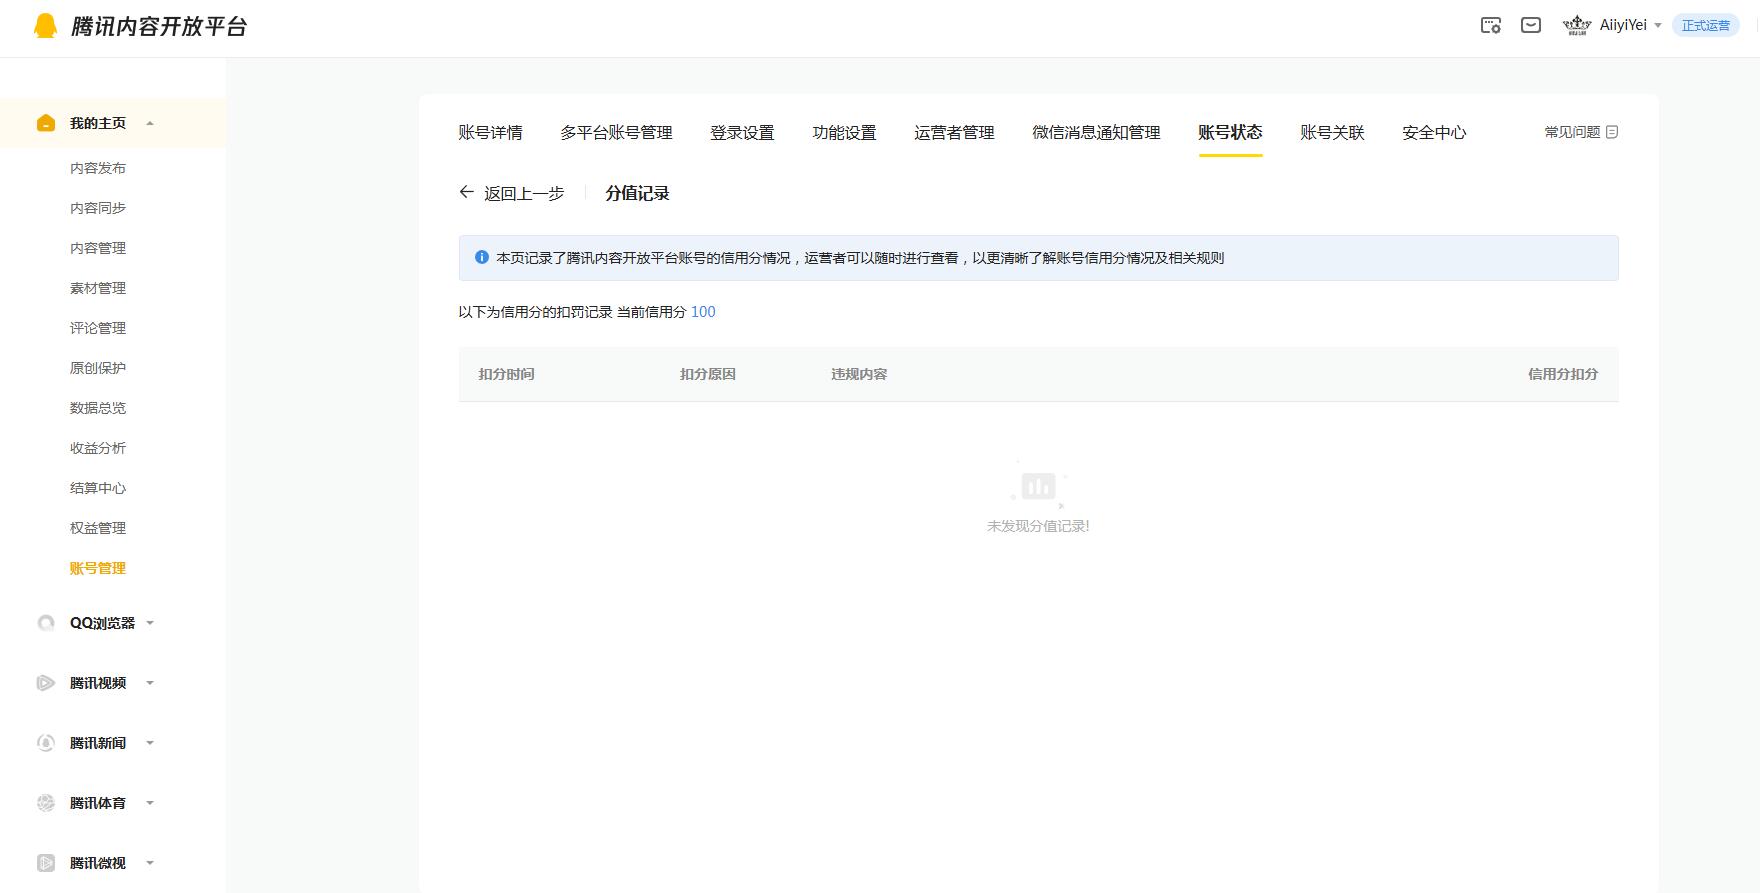The image size is (1760, 893).
Task: Click the 腾讯微视 icon in sidebar
Action: click(46, 863)
